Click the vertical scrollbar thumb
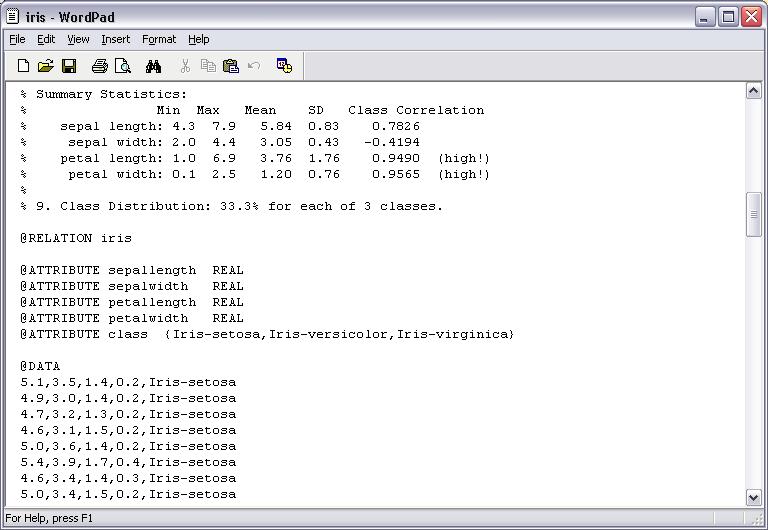The image size is (768, 530). coord(753,215)
